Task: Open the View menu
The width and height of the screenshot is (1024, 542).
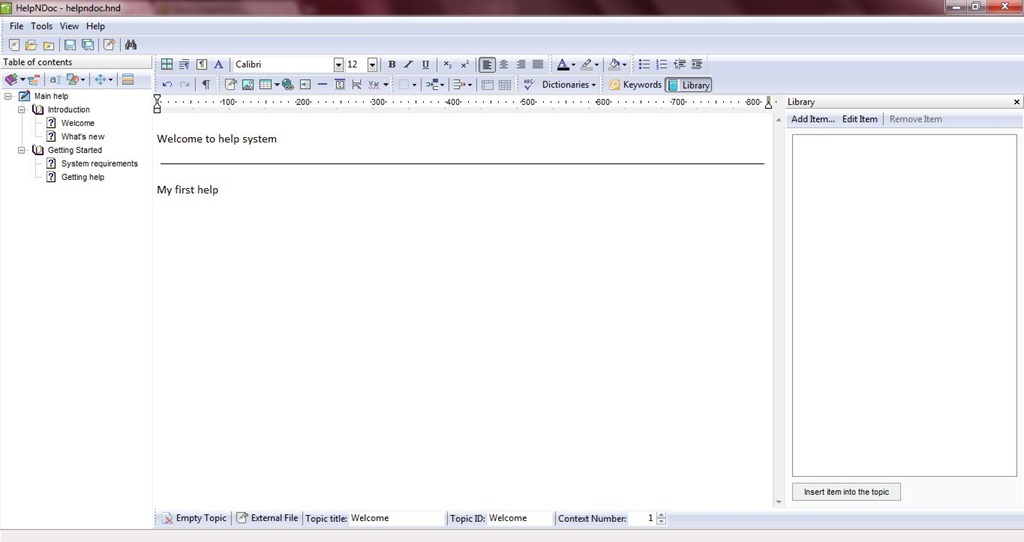Action: click(69, 26)
